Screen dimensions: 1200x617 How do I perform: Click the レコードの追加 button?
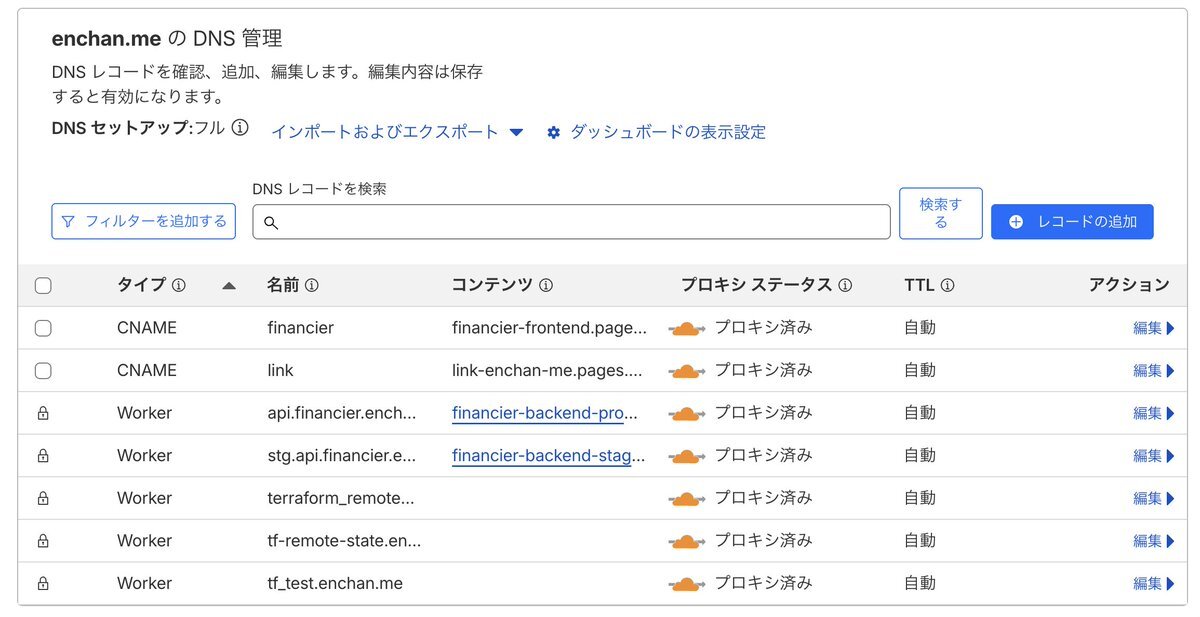(1072, 222)
